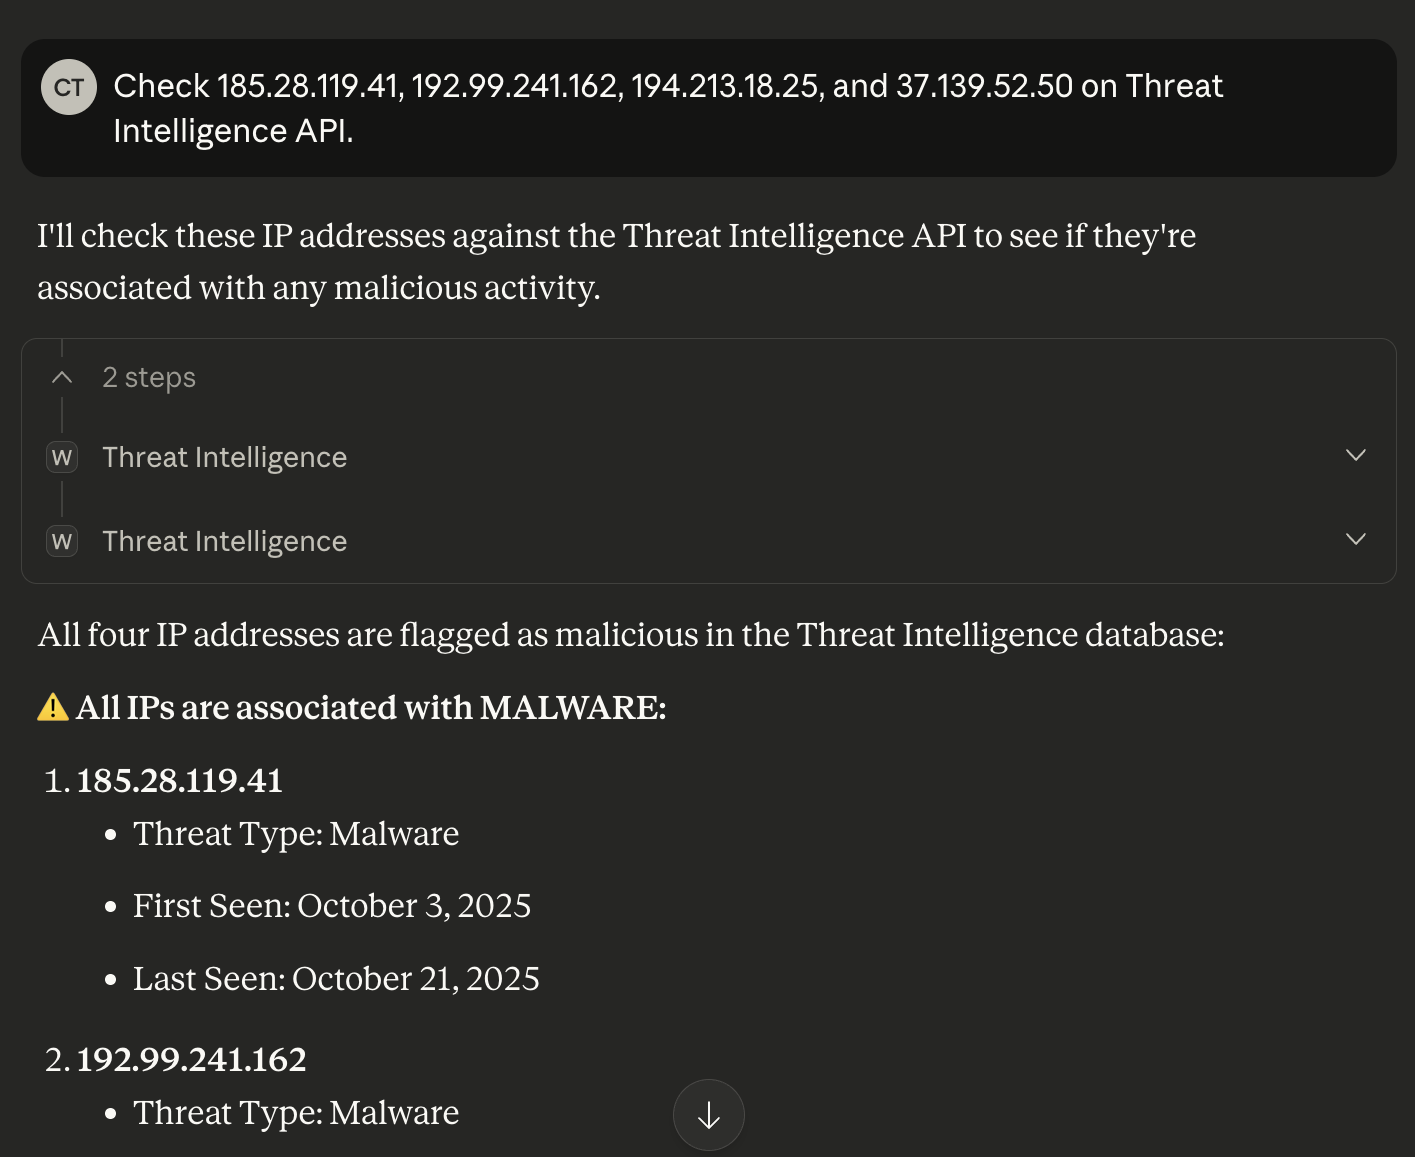Open the second Threat Intelligence step label
The image size is (1415, 1157).
[x=224, y=541]
